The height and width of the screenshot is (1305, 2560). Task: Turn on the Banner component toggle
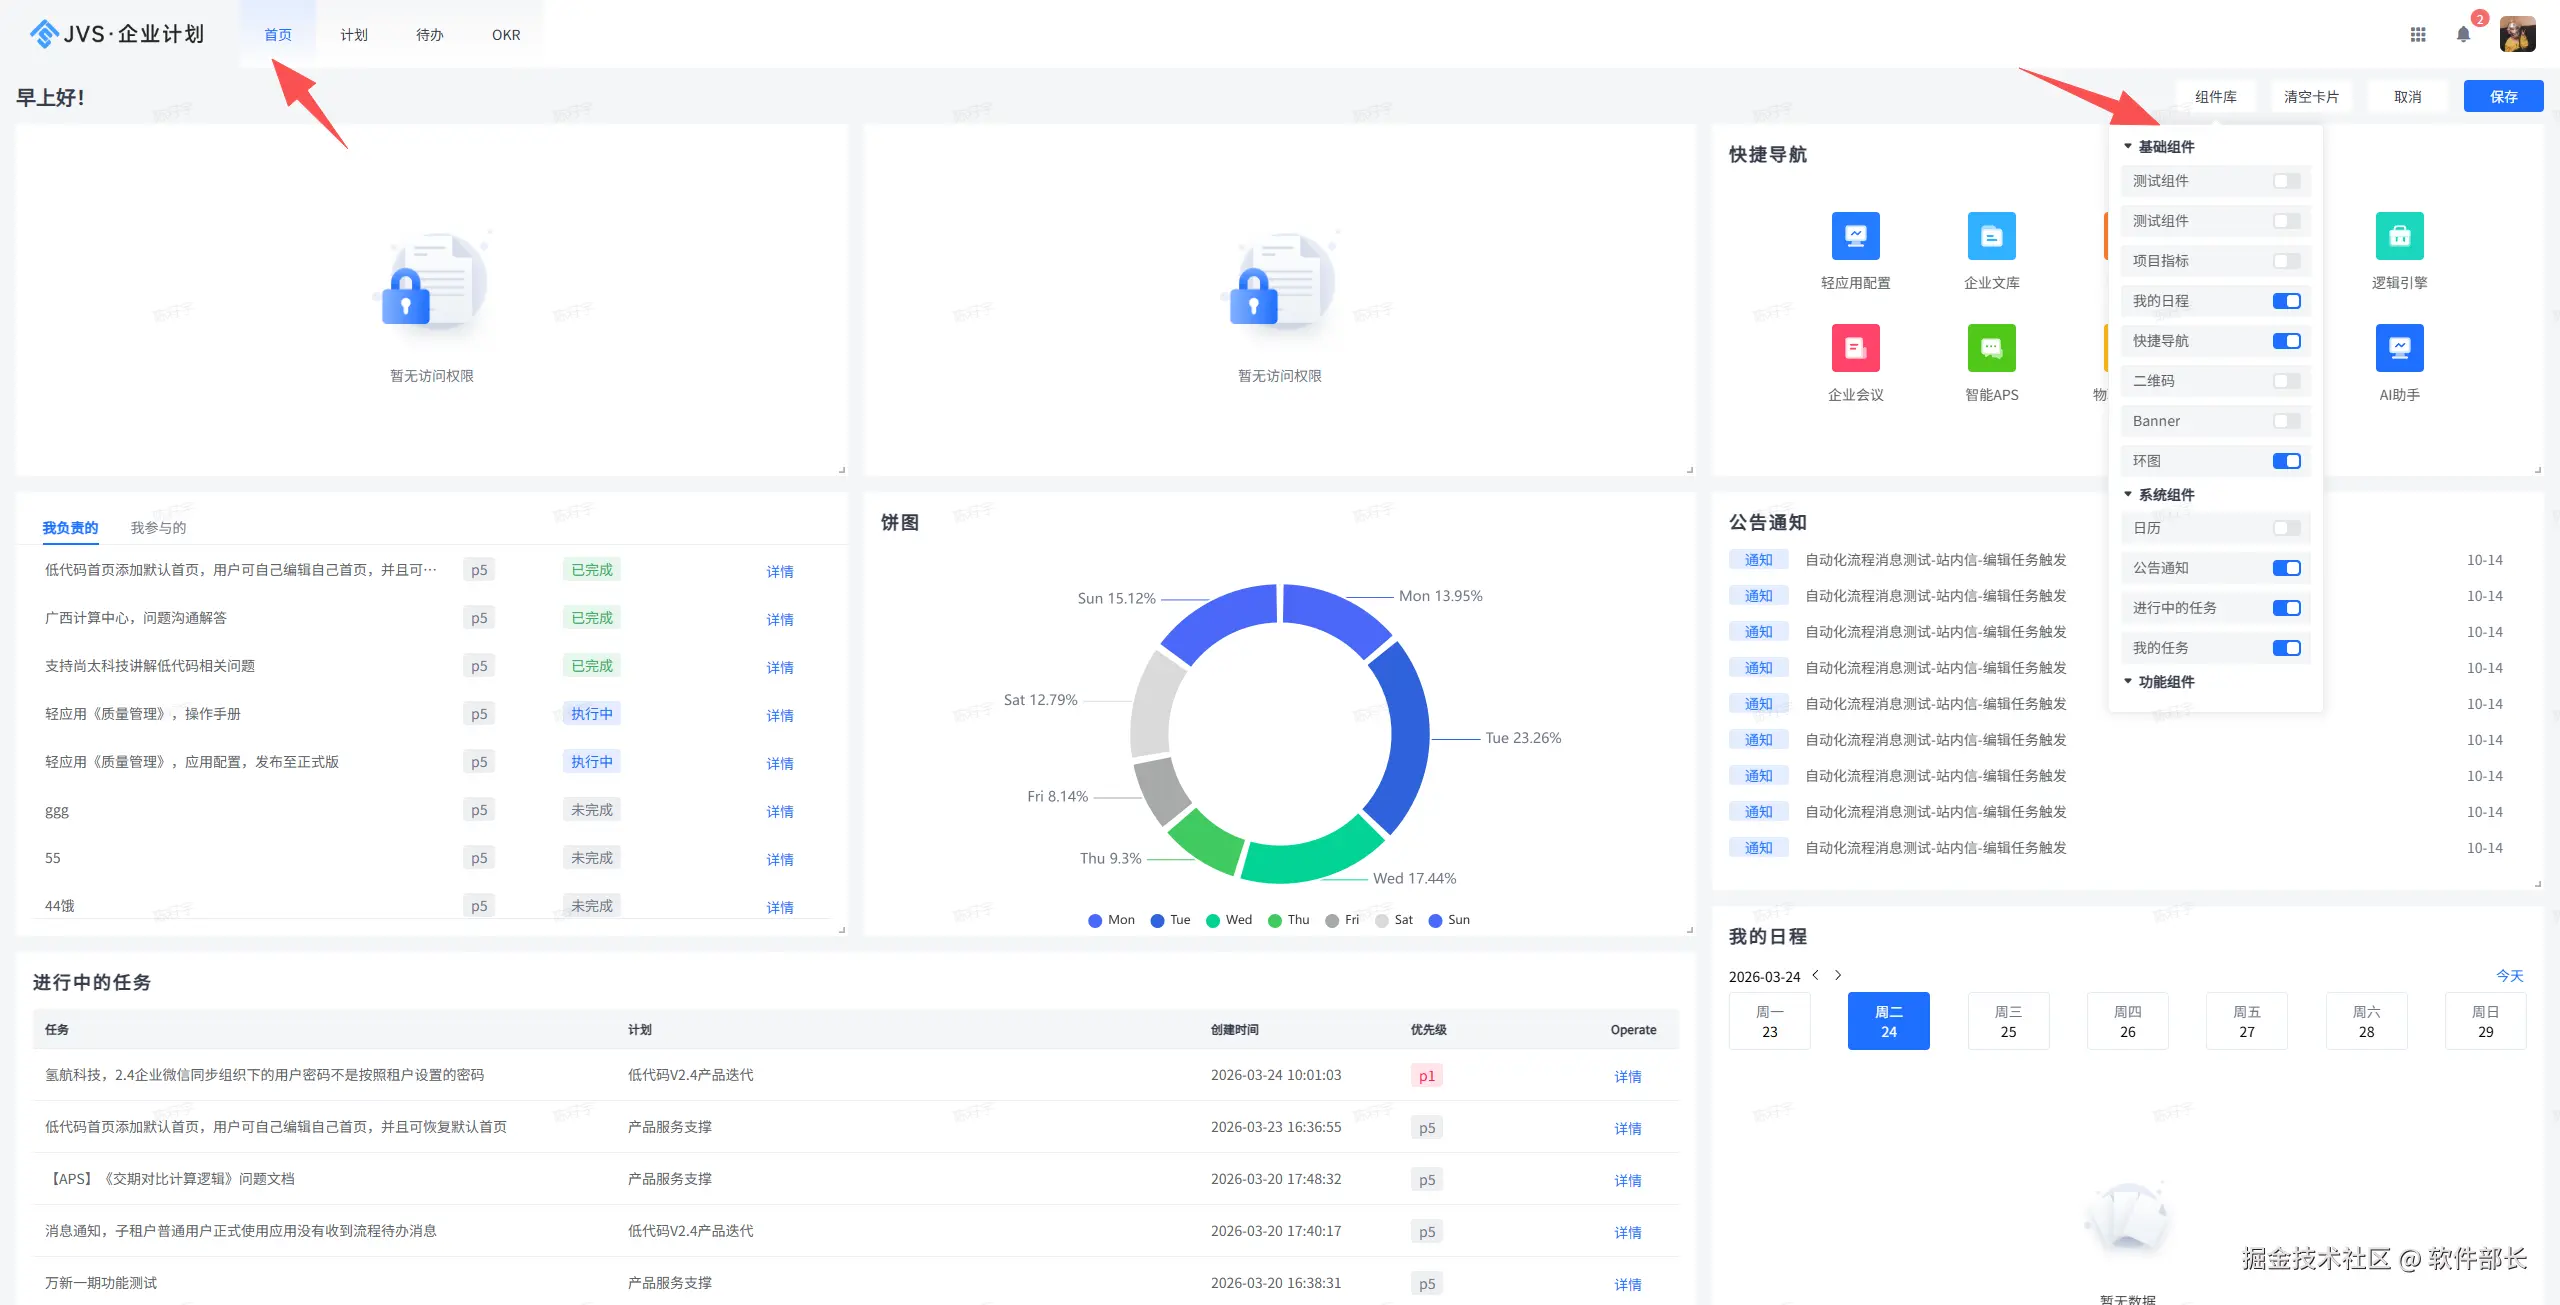(x=2286, y=421)
